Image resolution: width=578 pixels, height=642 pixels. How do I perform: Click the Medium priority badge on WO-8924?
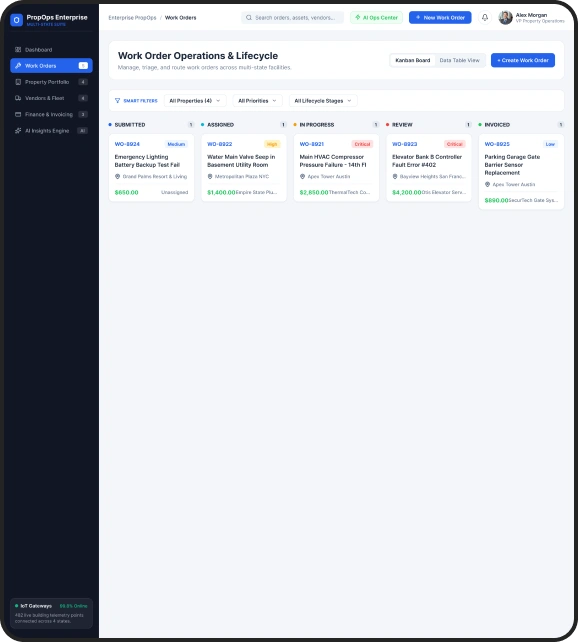[x=176, y=144]
